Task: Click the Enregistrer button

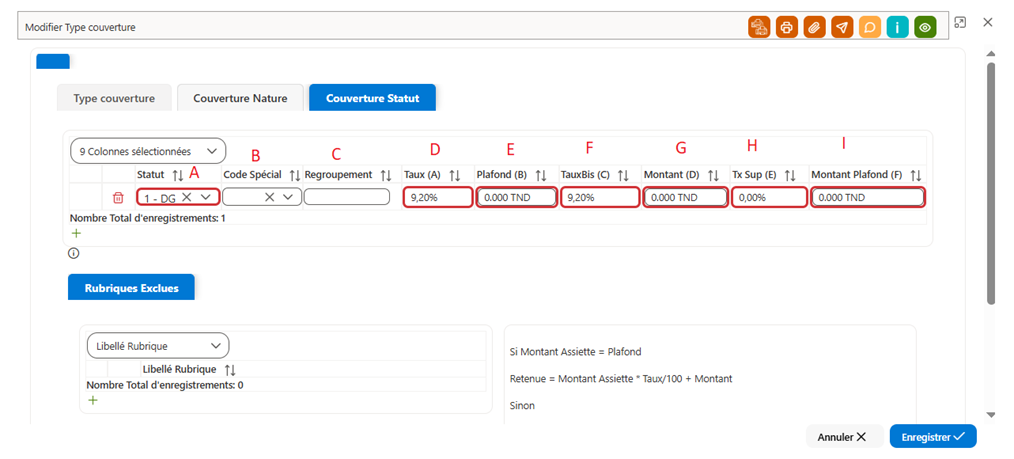Action: pyautogui.click(x=933, y=436)
